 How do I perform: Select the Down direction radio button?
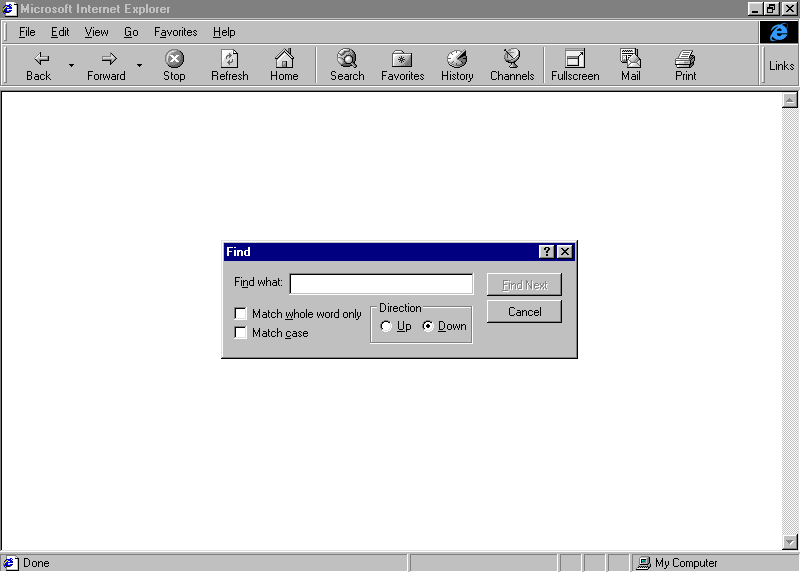tap(428, 326)
